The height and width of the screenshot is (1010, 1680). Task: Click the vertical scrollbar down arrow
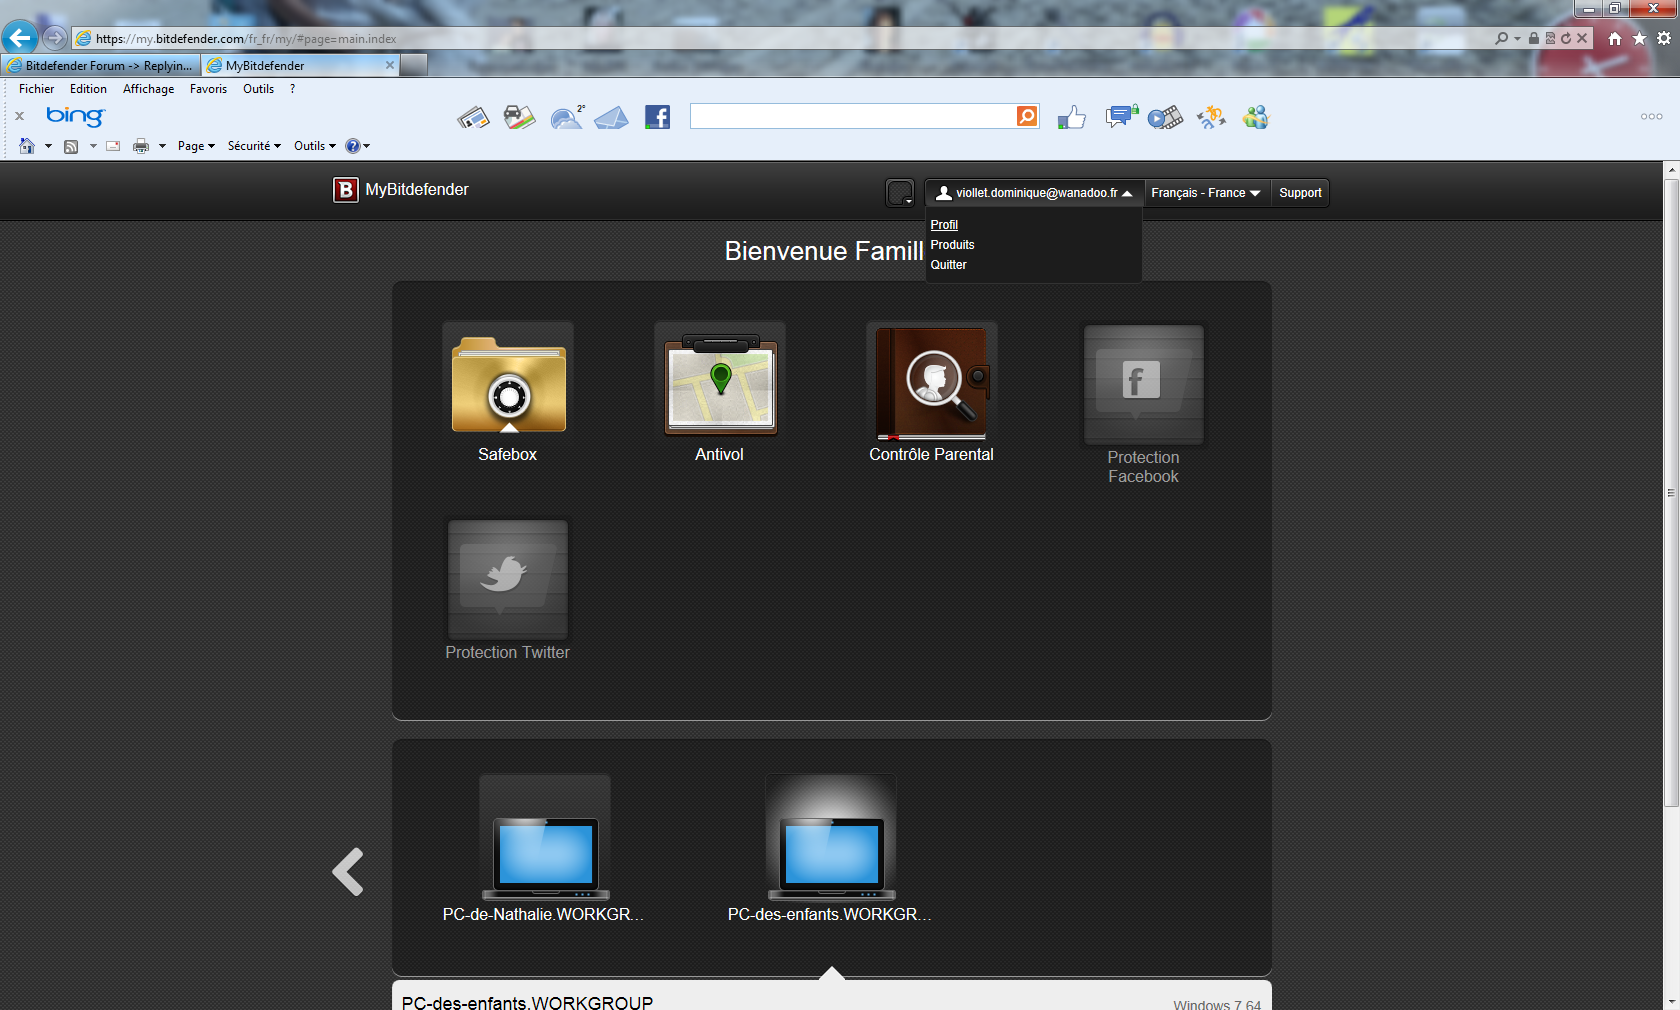point(1671,1001)
